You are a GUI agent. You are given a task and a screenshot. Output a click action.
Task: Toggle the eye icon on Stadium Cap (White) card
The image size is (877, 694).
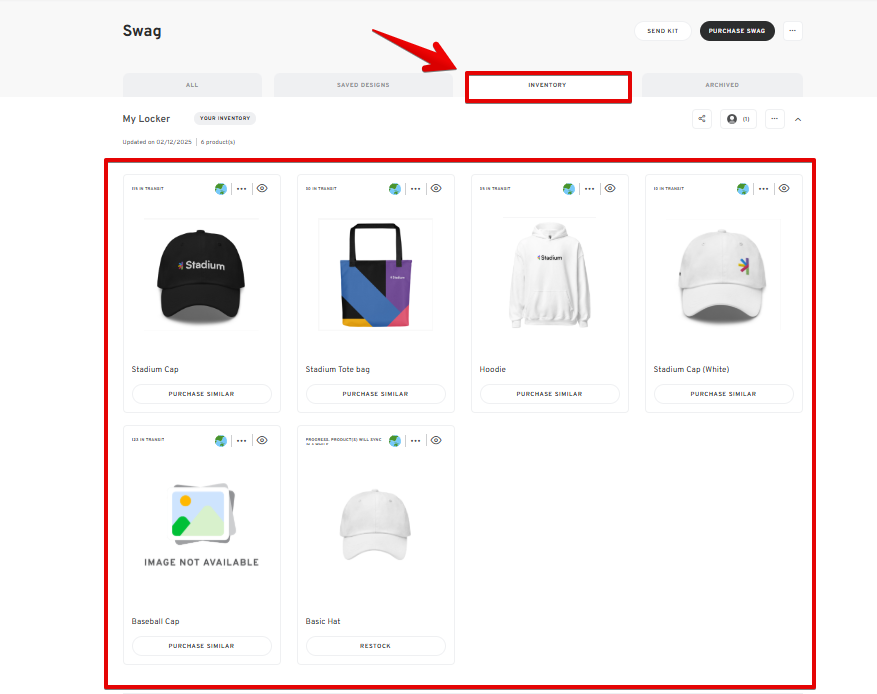pos(784,188)
